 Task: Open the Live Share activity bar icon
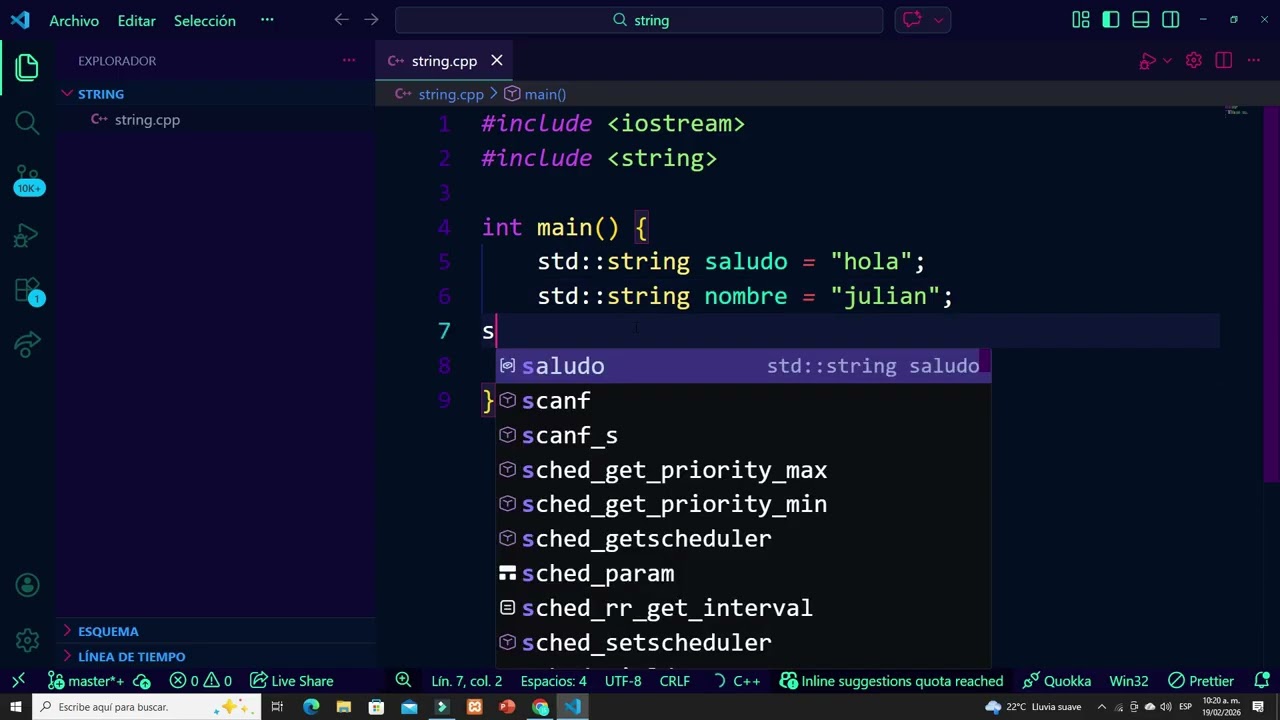point(27,345)
